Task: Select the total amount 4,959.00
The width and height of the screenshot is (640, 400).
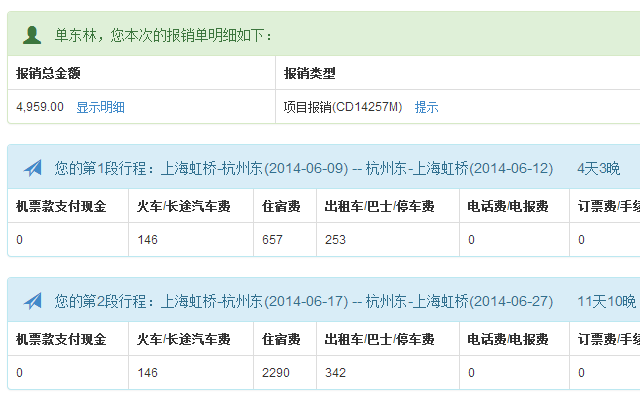Action: [x=40, y=107]
